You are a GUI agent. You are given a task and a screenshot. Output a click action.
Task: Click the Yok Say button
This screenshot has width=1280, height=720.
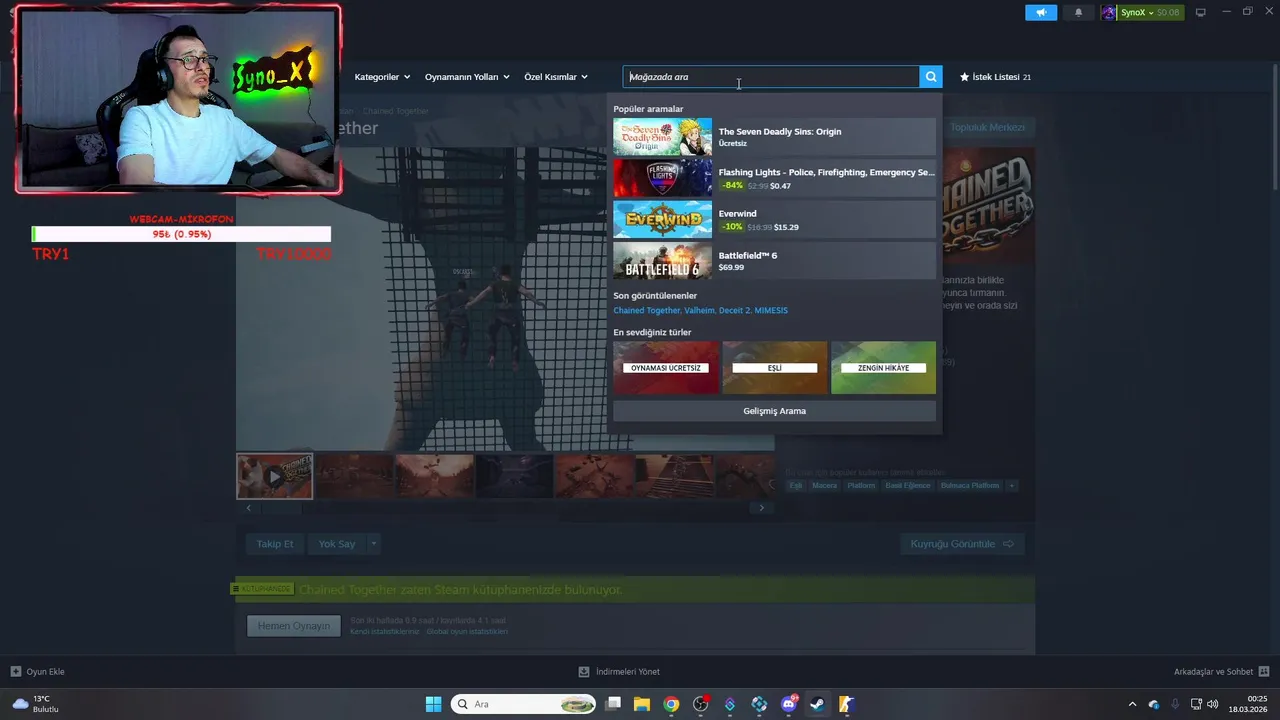(337, 544)
